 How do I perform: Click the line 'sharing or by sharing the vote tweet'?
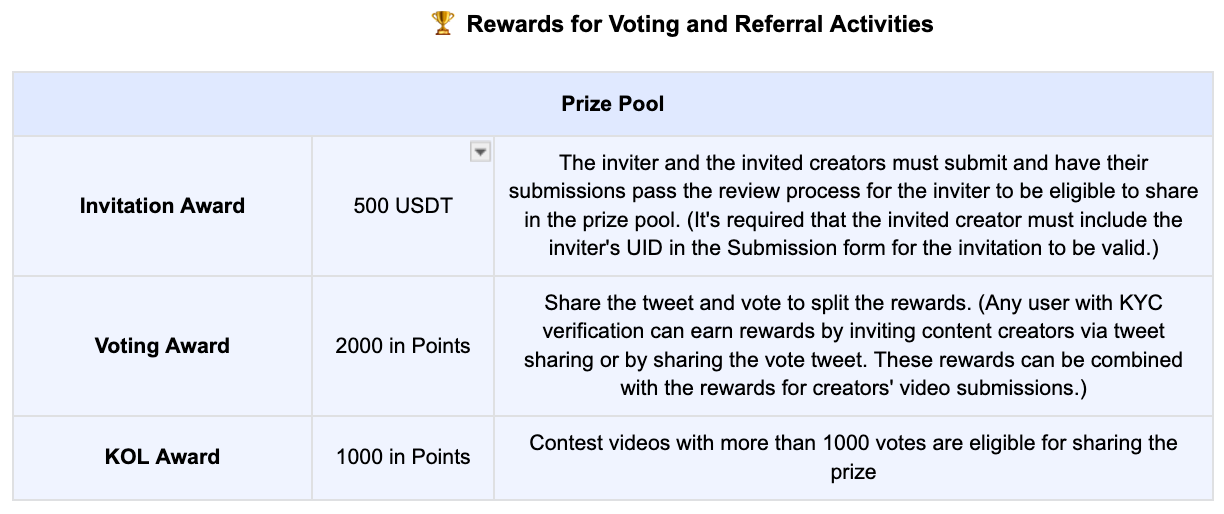[x=853, y=358]
